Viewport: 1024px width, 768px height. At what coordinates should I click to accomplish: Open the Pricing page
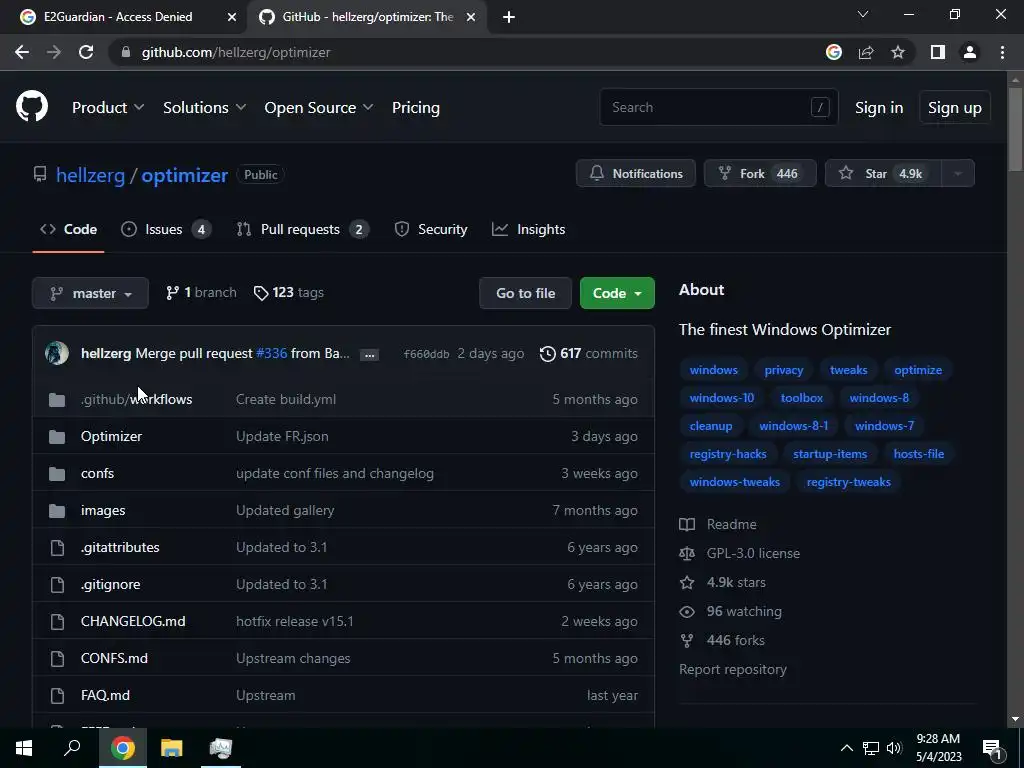[415, 108]
